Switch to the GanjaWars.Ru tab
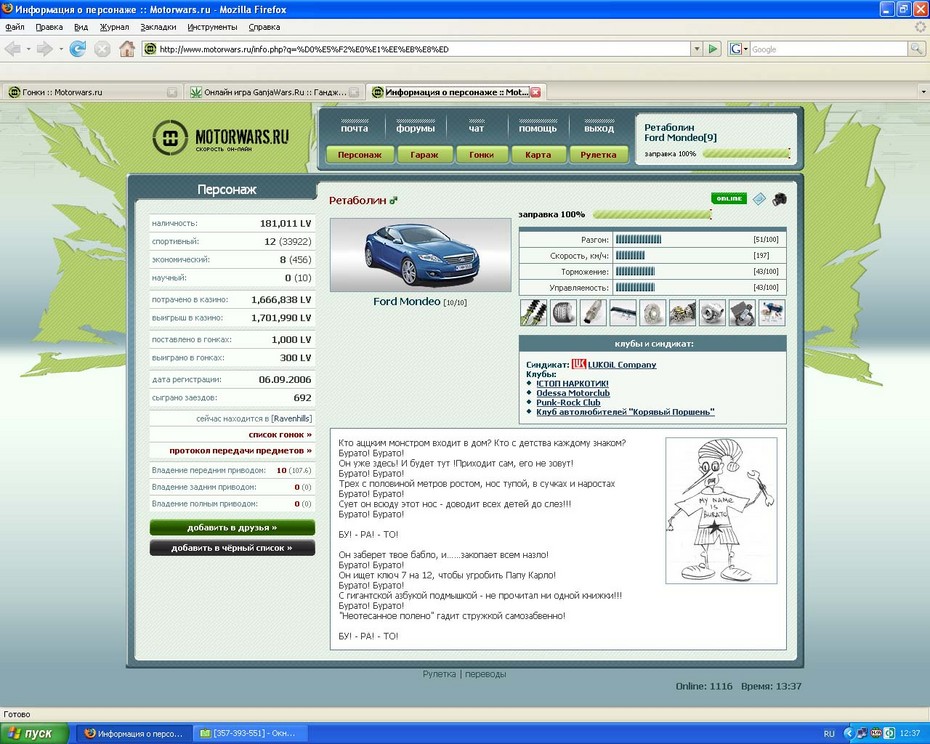Image resolution: width=930 pixels, height=744 pixels. pos(273,92)
